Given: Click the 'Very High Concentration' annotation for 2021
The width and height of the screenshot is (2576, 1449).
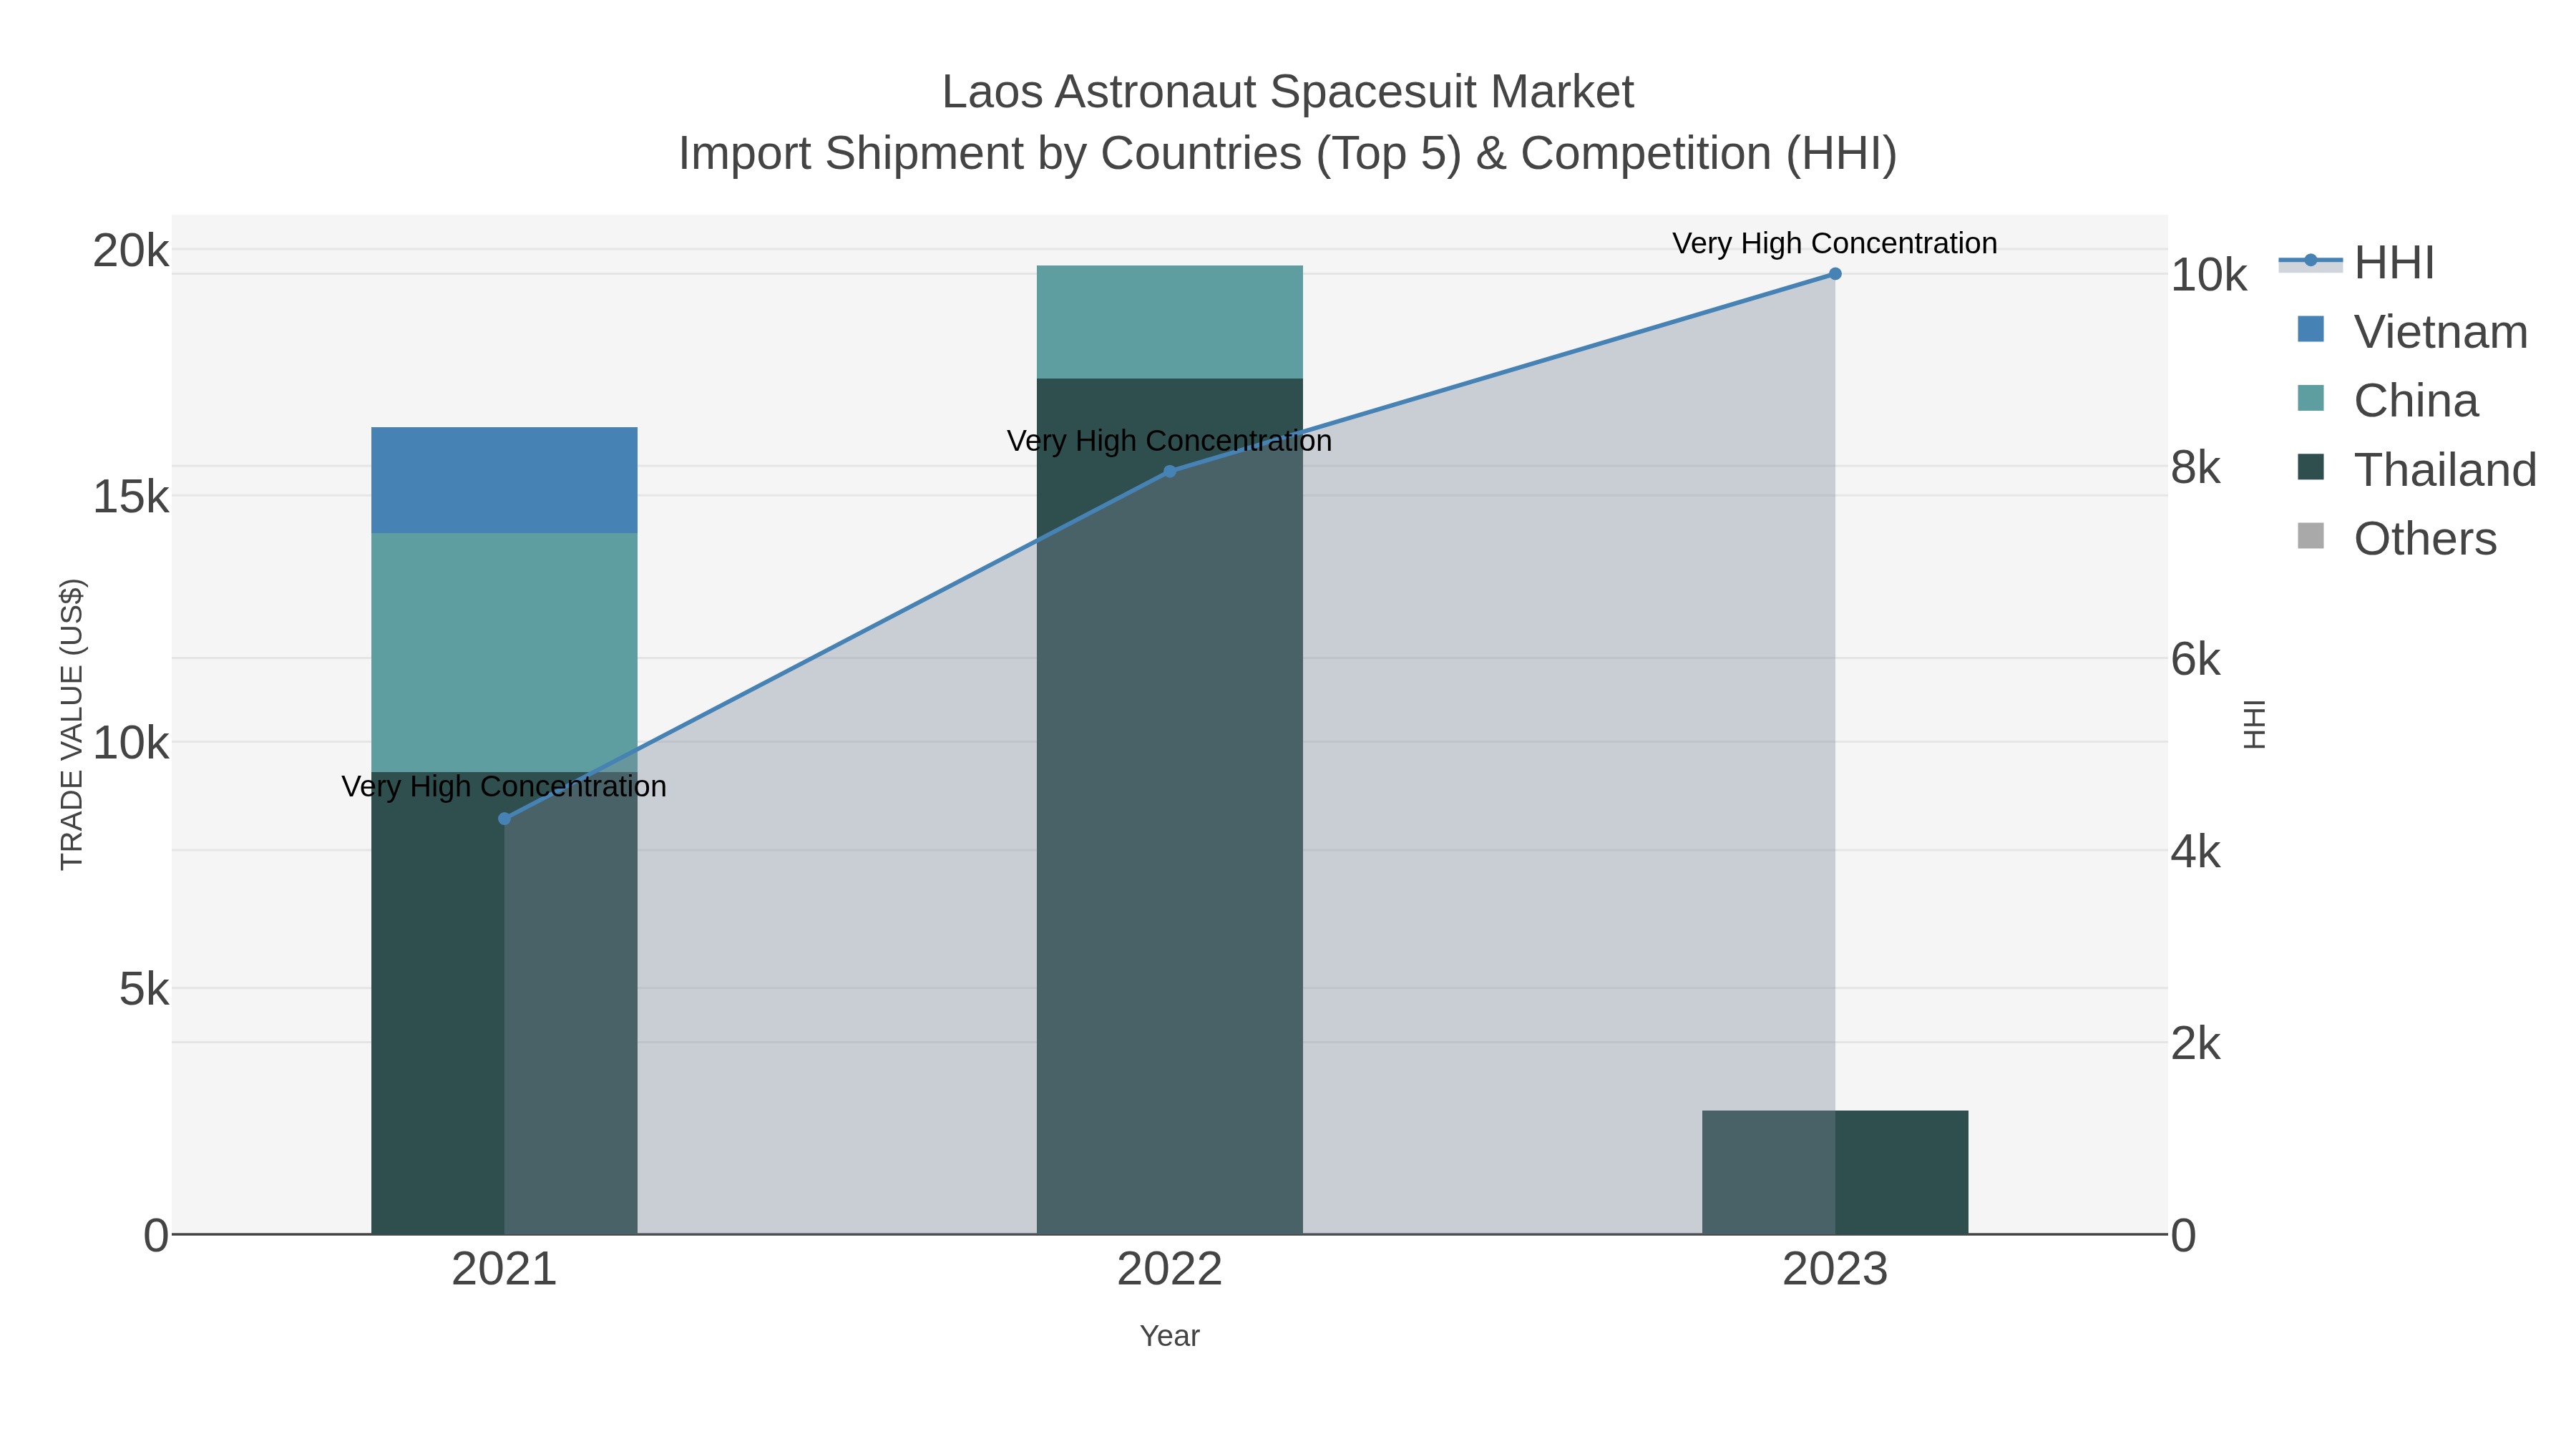Looking at the screenshot, I should 504,786.
